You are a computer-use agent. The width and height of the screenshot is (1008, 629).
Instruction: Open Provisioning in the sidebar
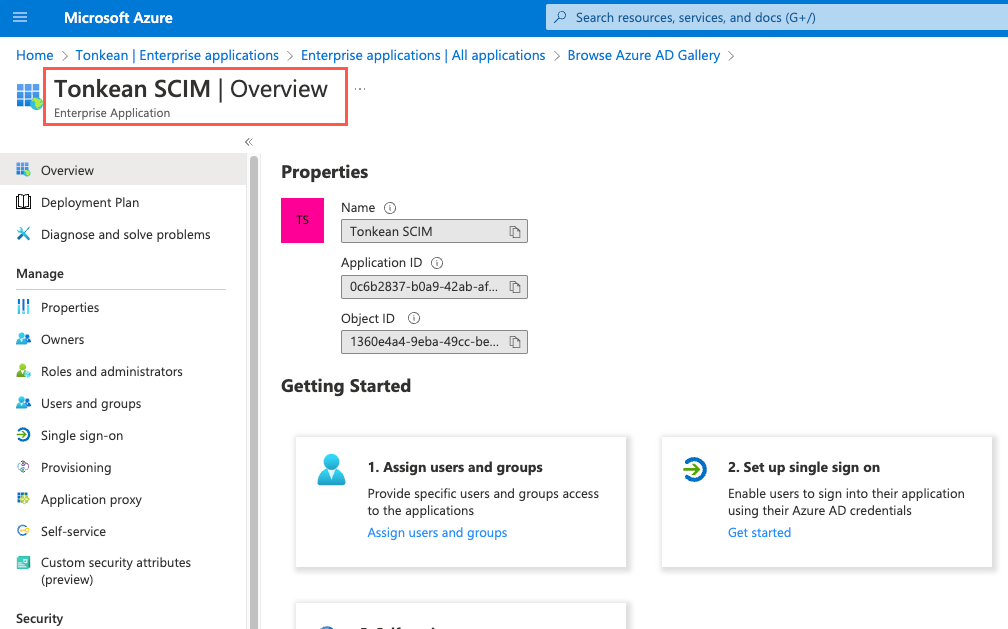(76, 467)
